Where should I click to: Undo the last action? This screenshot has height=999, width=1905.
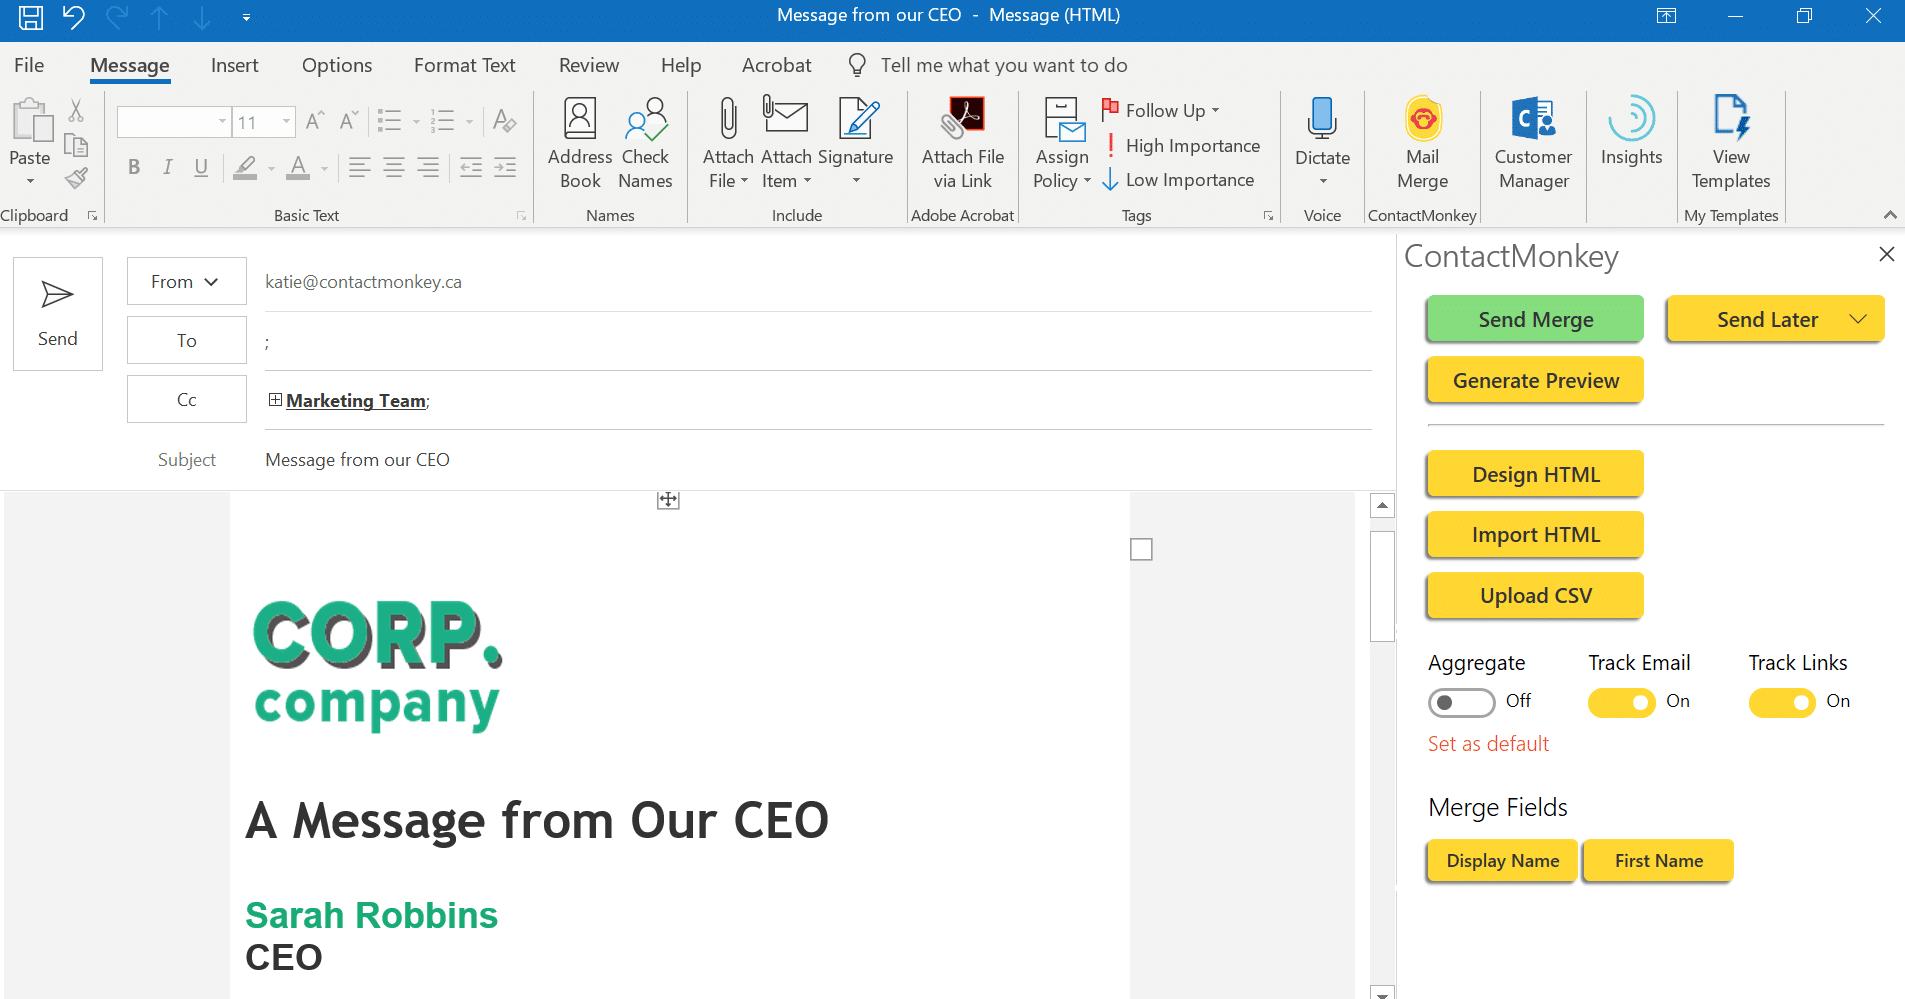point(73,17)
